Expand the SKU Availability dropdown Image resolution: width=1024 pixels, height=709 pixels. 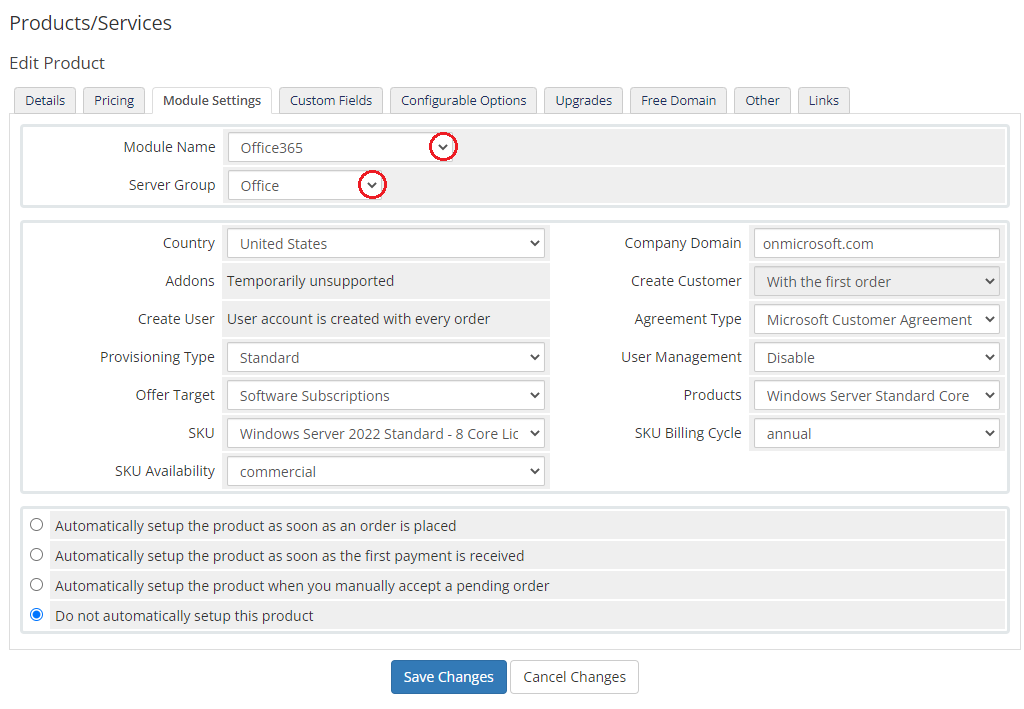click(x=385, y=471)
